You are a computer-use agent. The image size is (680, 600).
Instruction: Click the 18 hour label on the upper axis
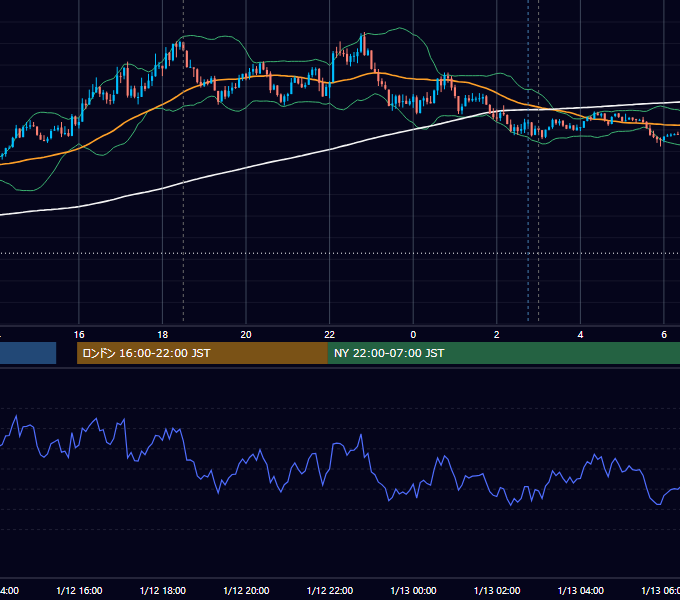pos(163,335)
